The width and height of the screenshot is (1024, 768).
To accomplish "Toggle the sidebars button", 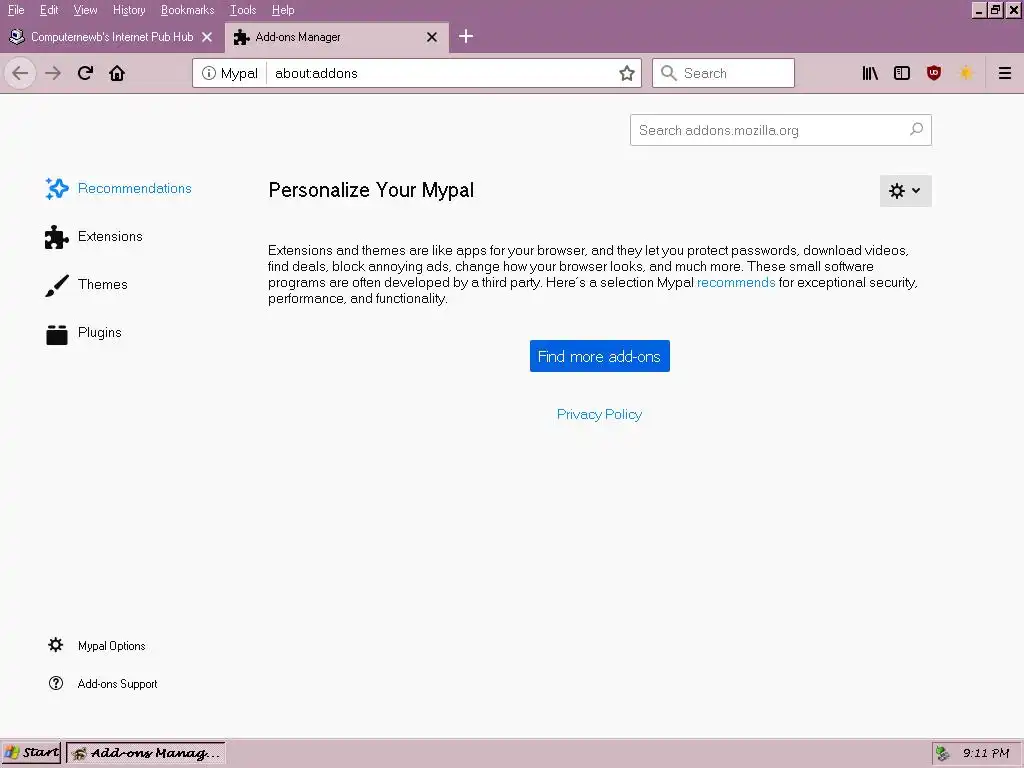I will pyautogui.click(x=902, y=73).
